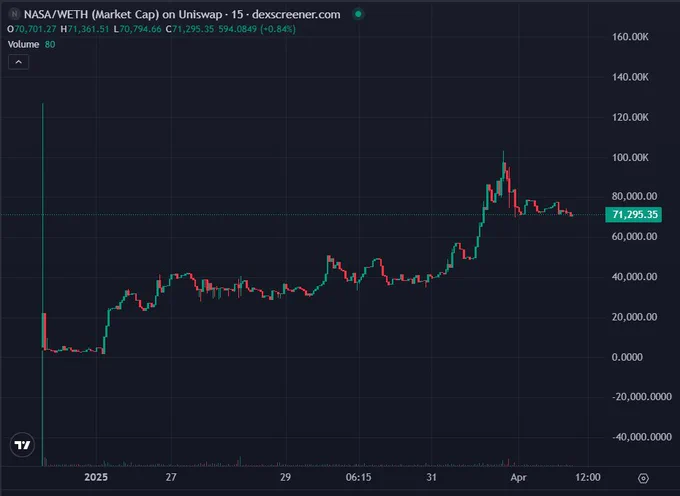Click the 06:15 time axis label
This screenshot has height=496, width=680.
pos(359,477)
